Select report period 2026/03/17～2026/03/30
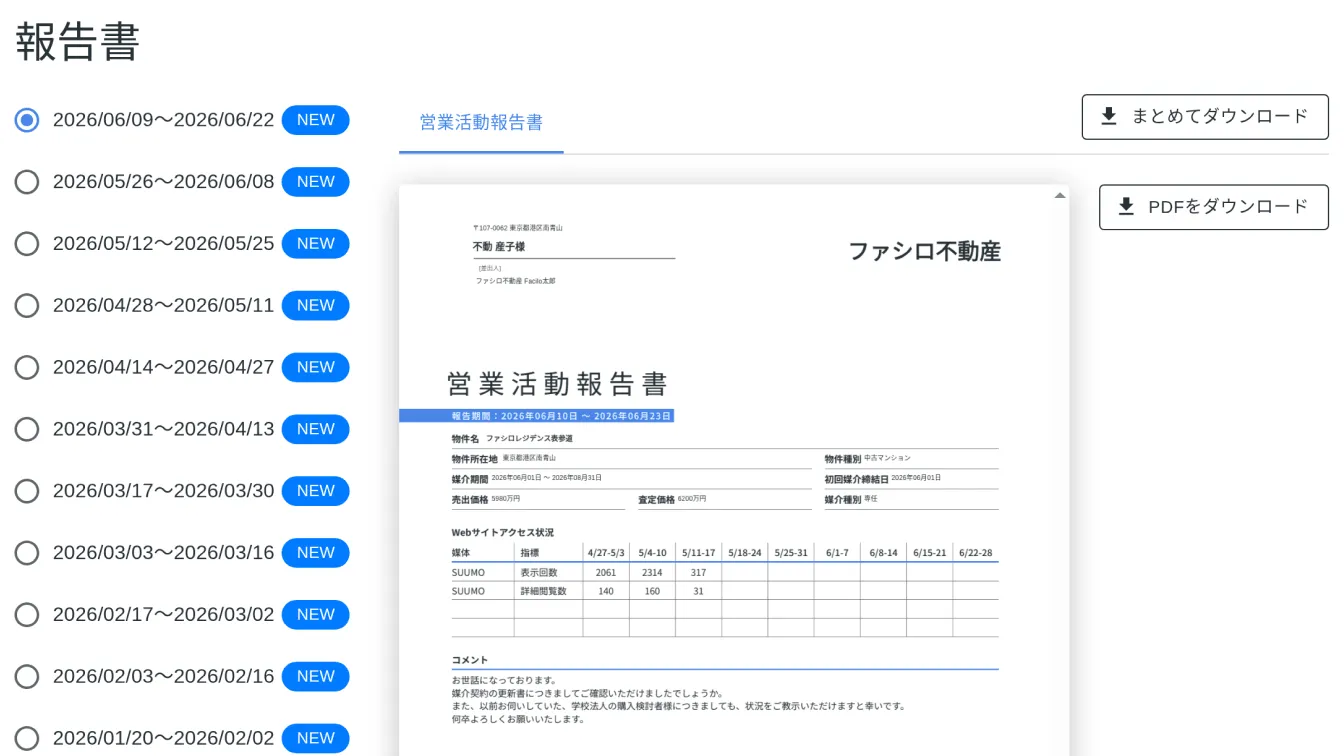1344x756 pixels. (27, 491)
